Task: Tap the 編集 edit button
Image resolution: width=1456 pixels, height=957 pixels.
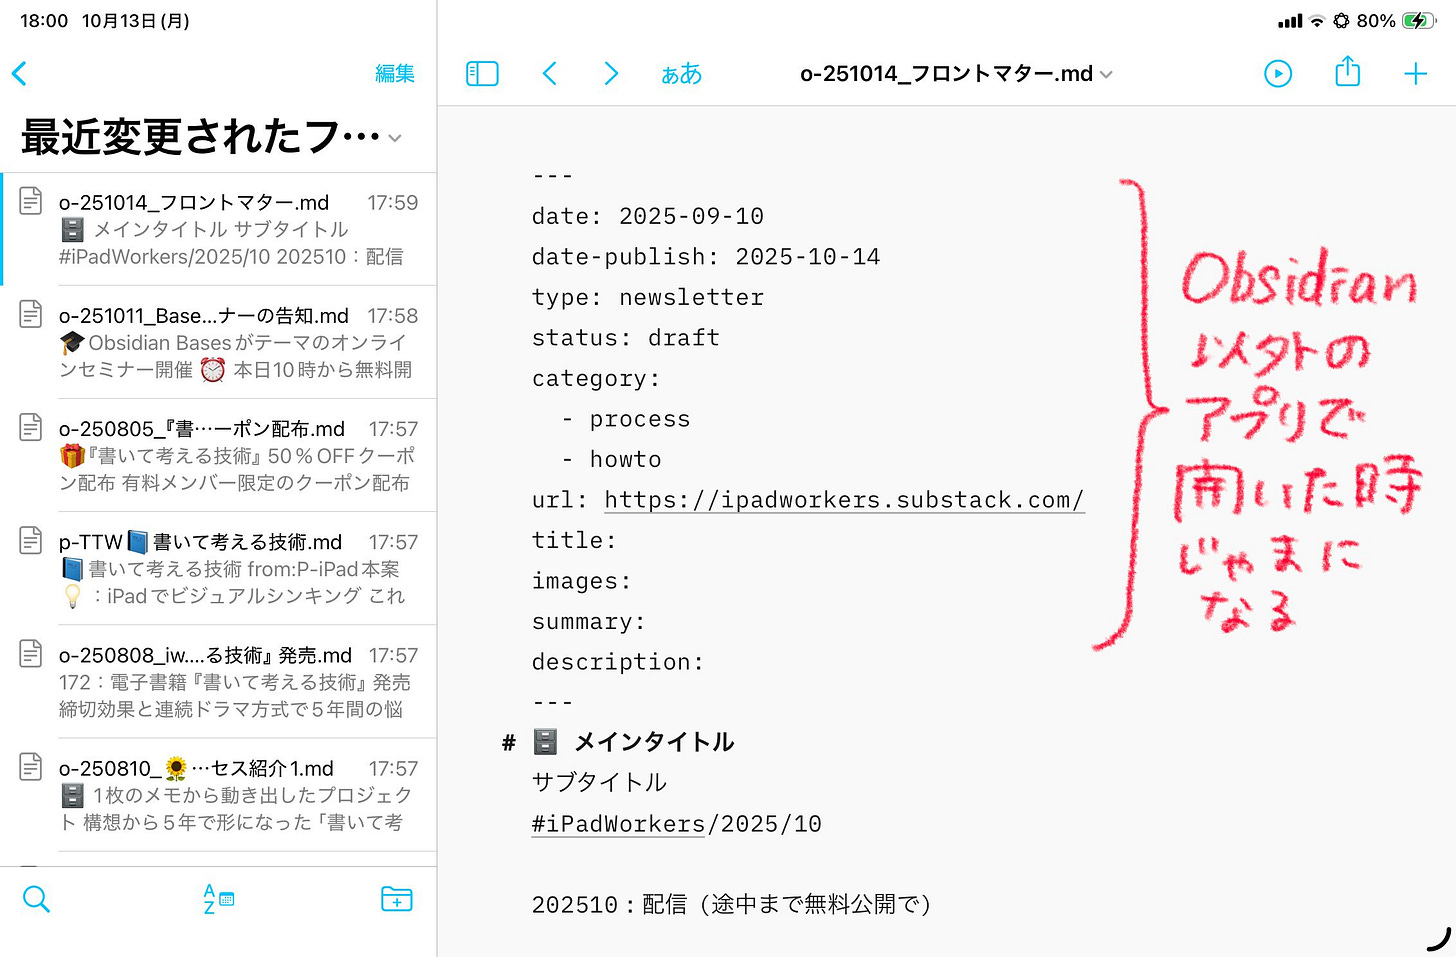Action: (x=395, y=73)
